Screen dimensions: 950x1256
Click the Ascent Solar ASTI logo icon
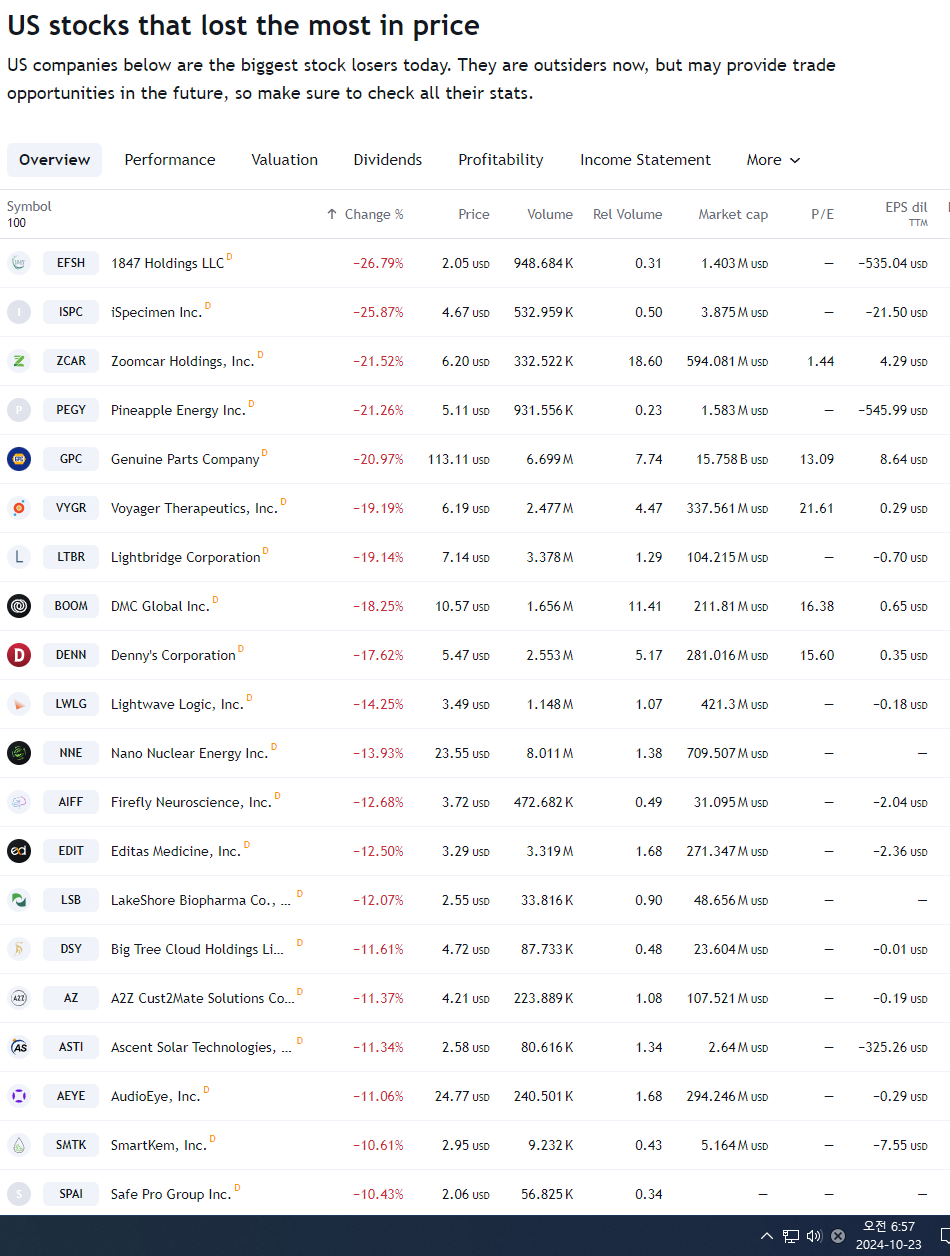[19, 1047]
